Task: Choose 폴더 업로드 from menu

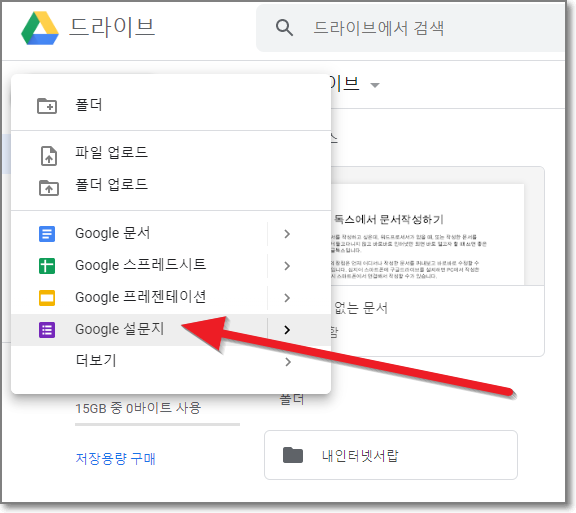Action: click(171, 186)
